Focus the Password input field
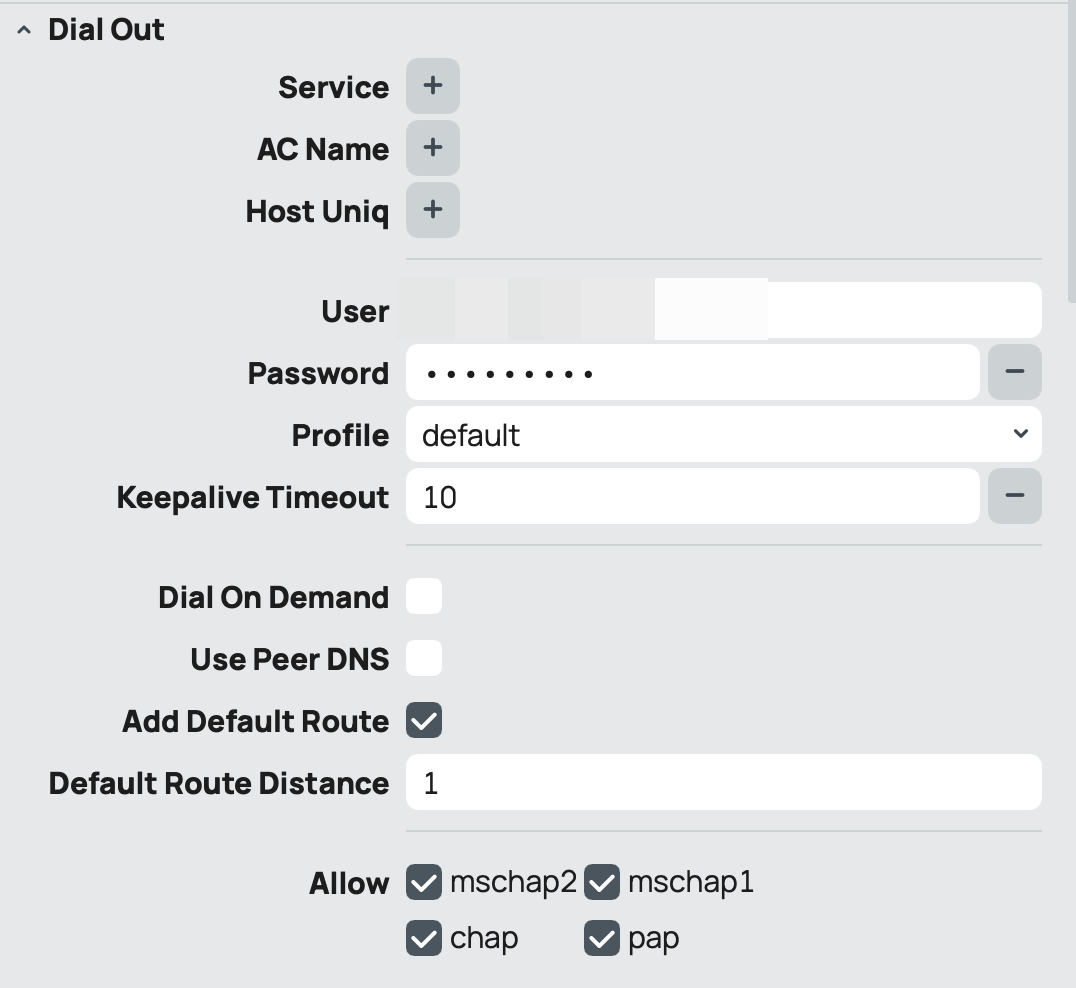This screenshot has height=988, width=1076. click(692, 372)
